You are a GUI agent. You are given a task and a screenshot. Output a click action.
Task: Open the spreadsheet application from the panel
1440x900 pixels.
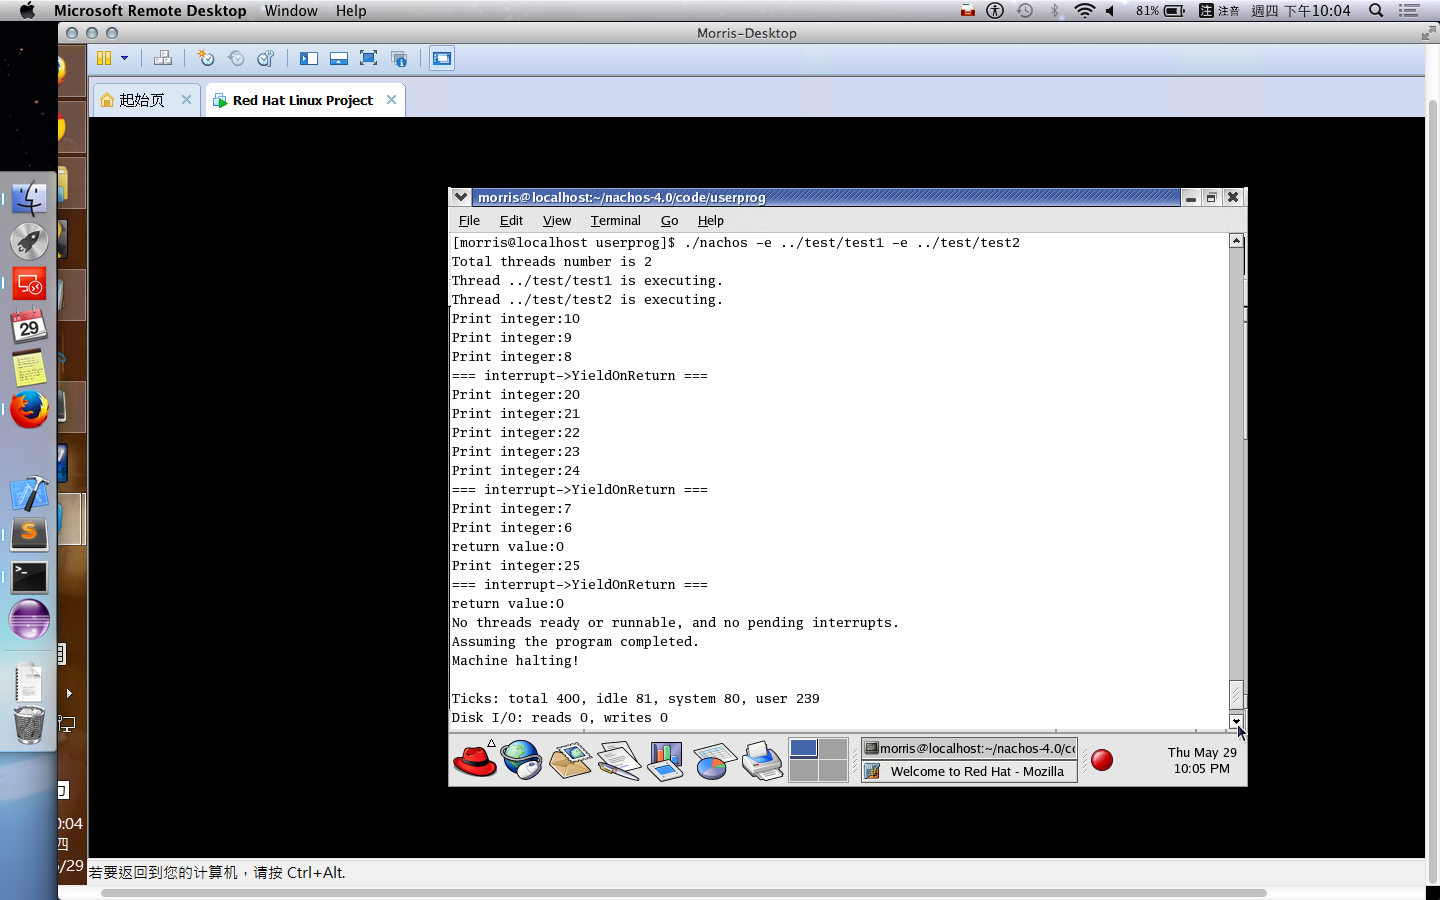[x=713, y=760]
